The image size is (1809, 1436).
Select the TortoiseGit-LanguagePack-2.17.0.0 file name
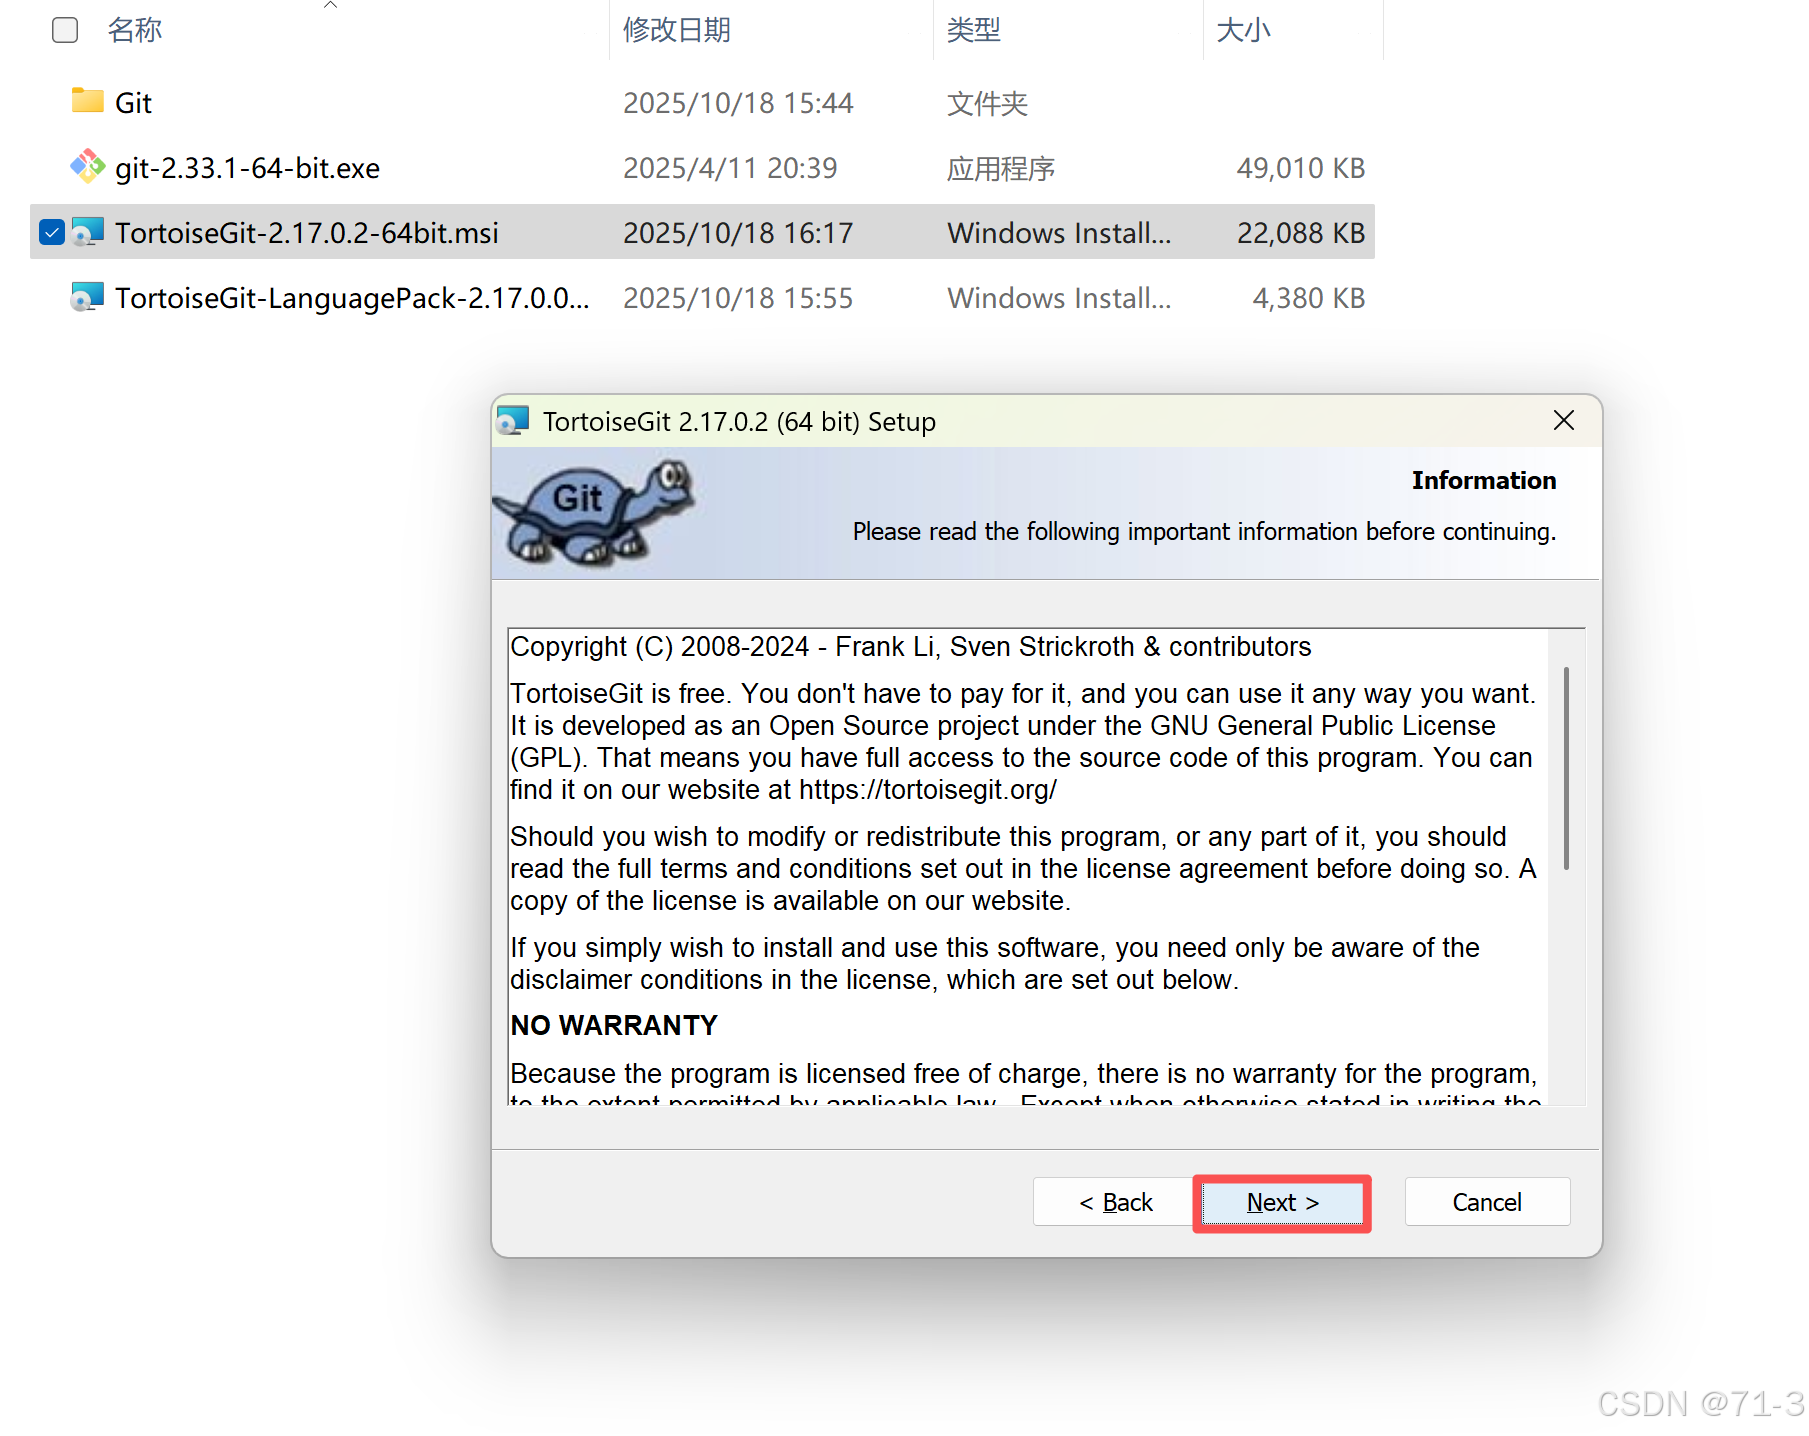352,298
